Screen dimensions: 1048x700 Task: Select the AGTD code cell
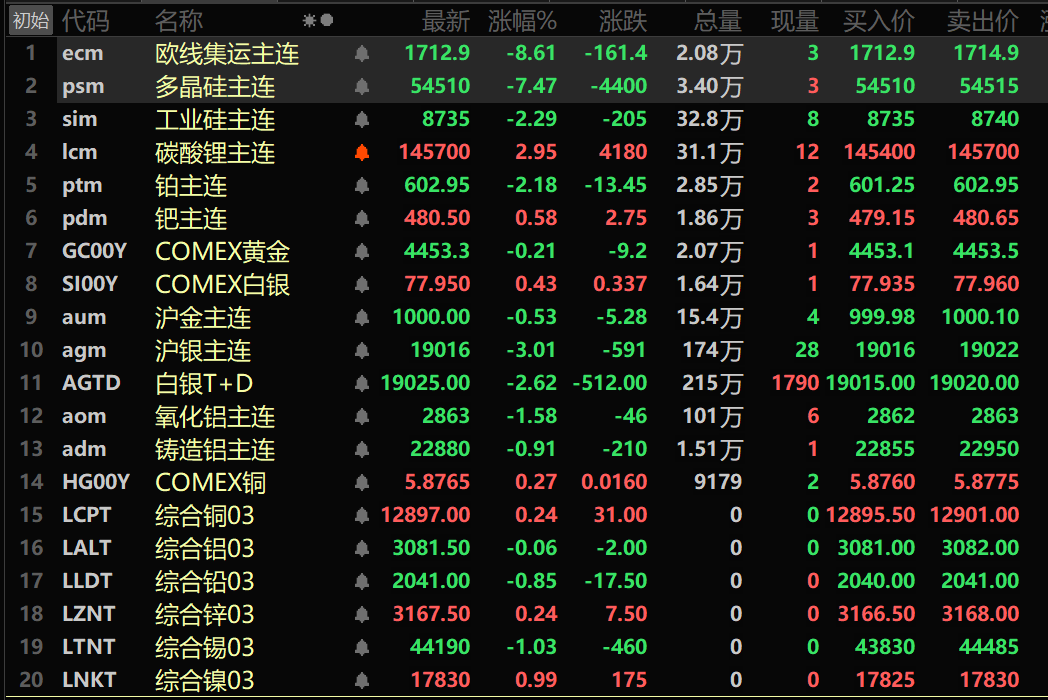point(92,384)
